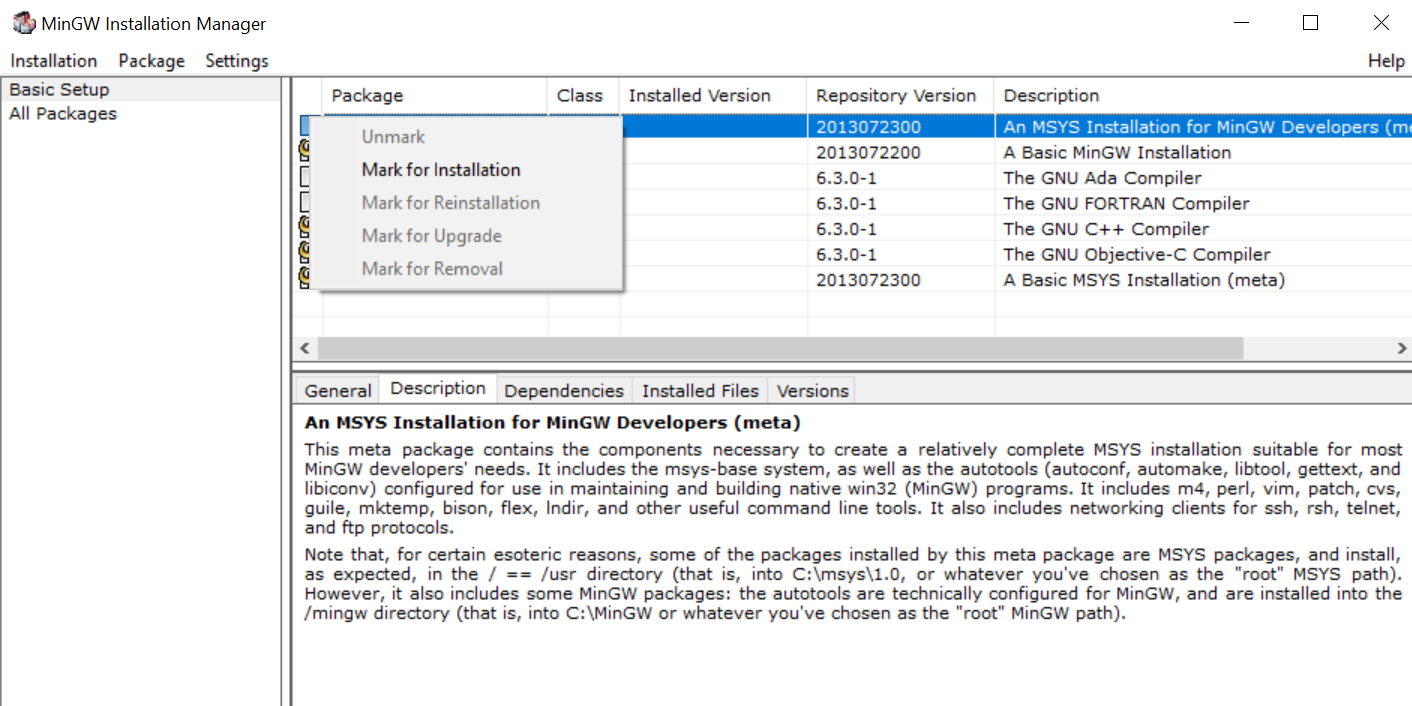Click the bold description heading text
1412x706 pixels.
553,423
